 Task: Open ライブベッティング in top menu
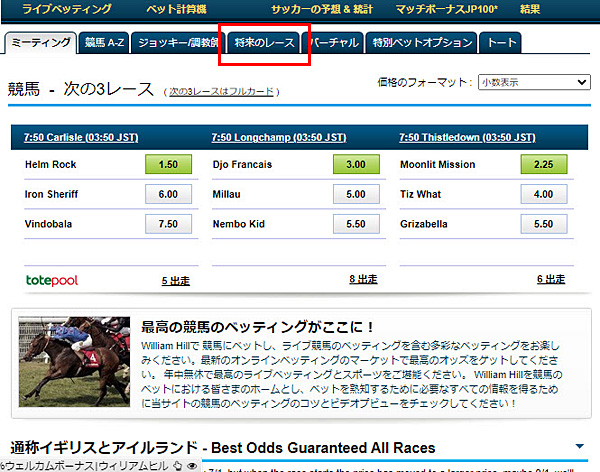click(x=67, y=9)
